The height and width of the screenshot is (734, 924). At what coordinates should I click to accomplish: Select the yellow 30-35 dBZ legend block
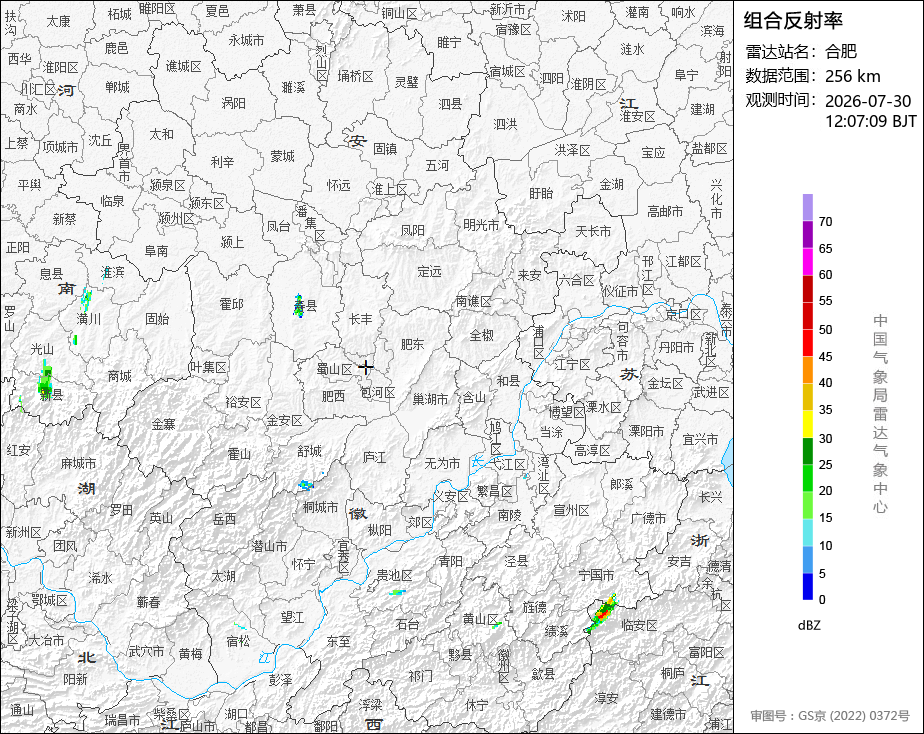click(807, 424)
